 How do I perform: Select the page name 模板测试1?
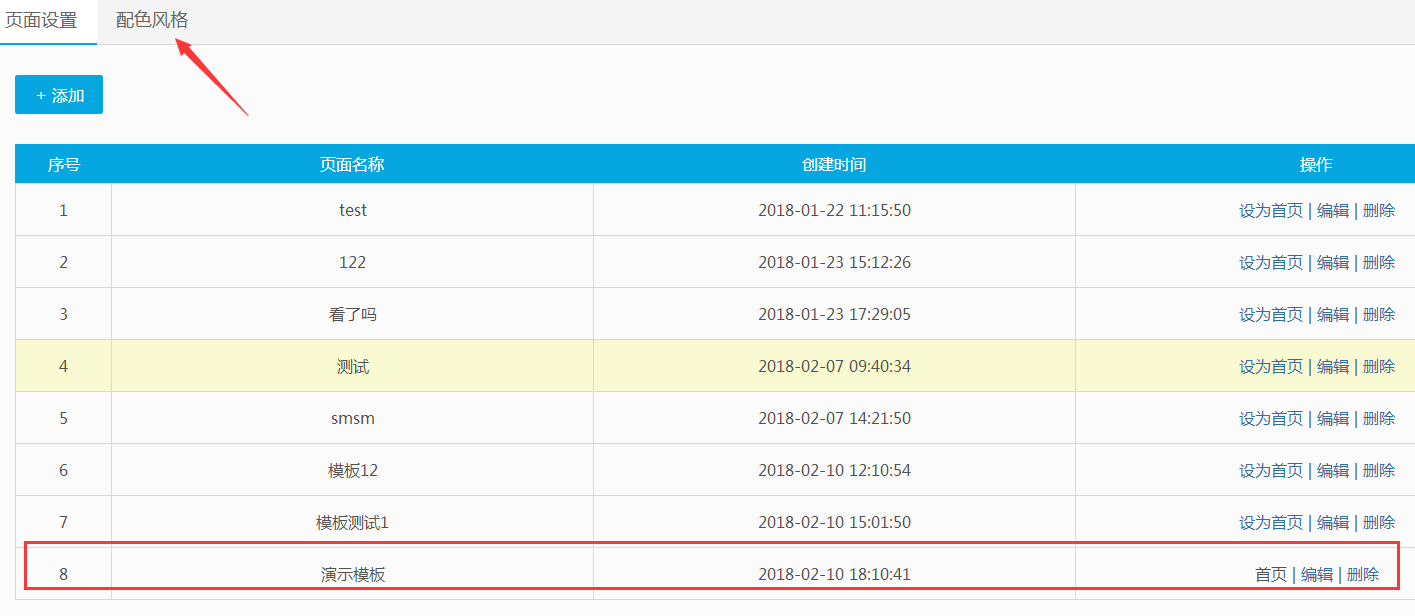point(352,522)
